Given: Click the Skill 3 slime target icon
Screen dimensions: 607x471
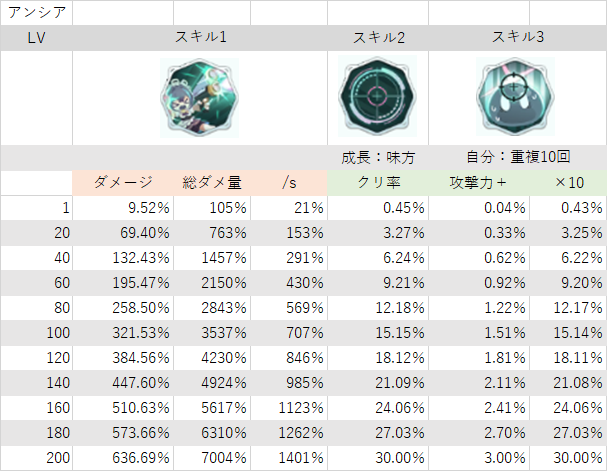Looking at the screenshot, I should 515,96.
